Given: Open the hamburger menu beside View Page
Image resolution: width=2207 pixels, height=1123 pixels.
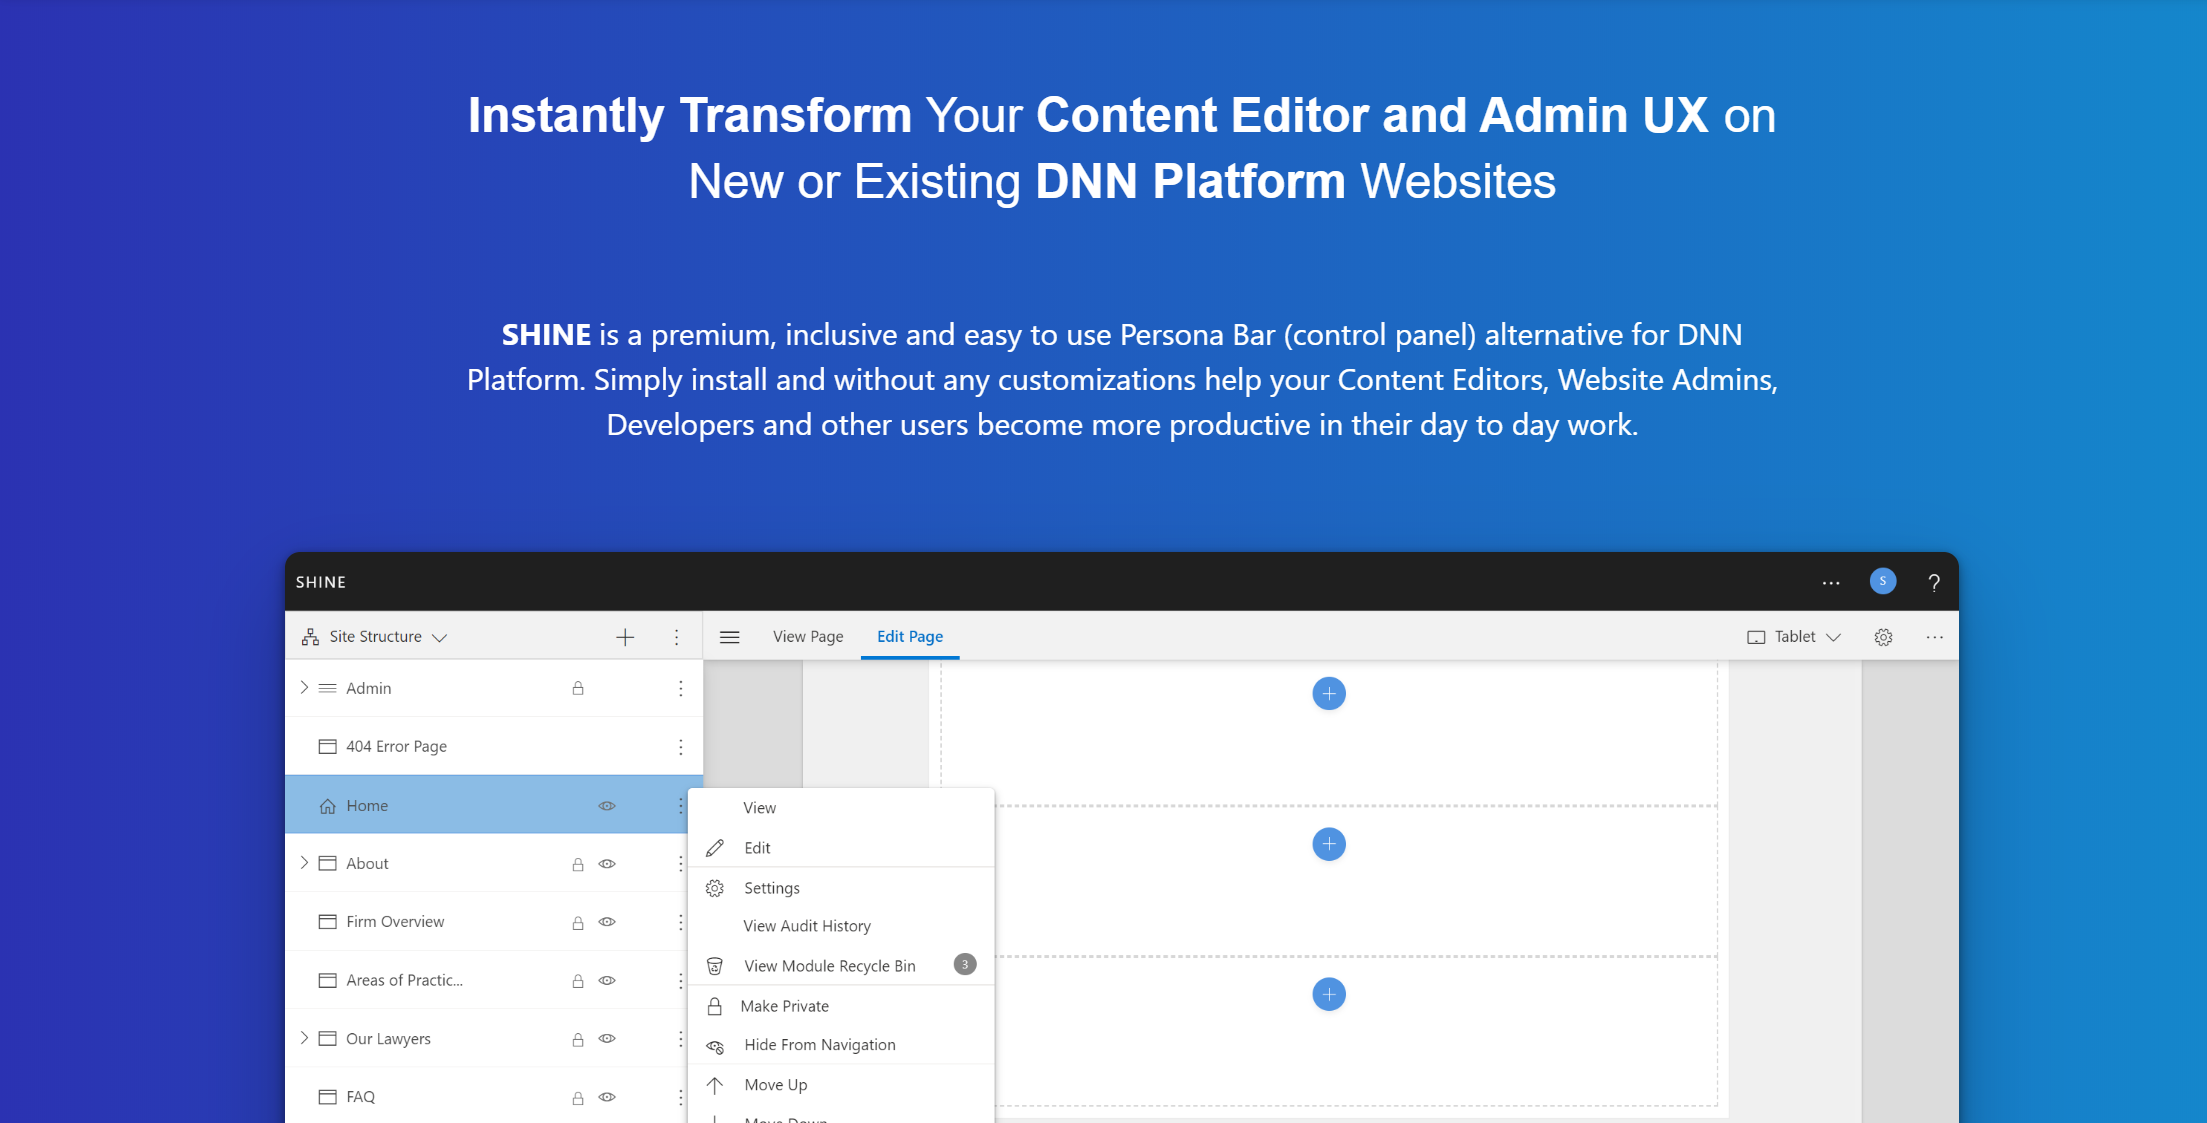Looking at the screenshot, I should (x=731, y=636).
